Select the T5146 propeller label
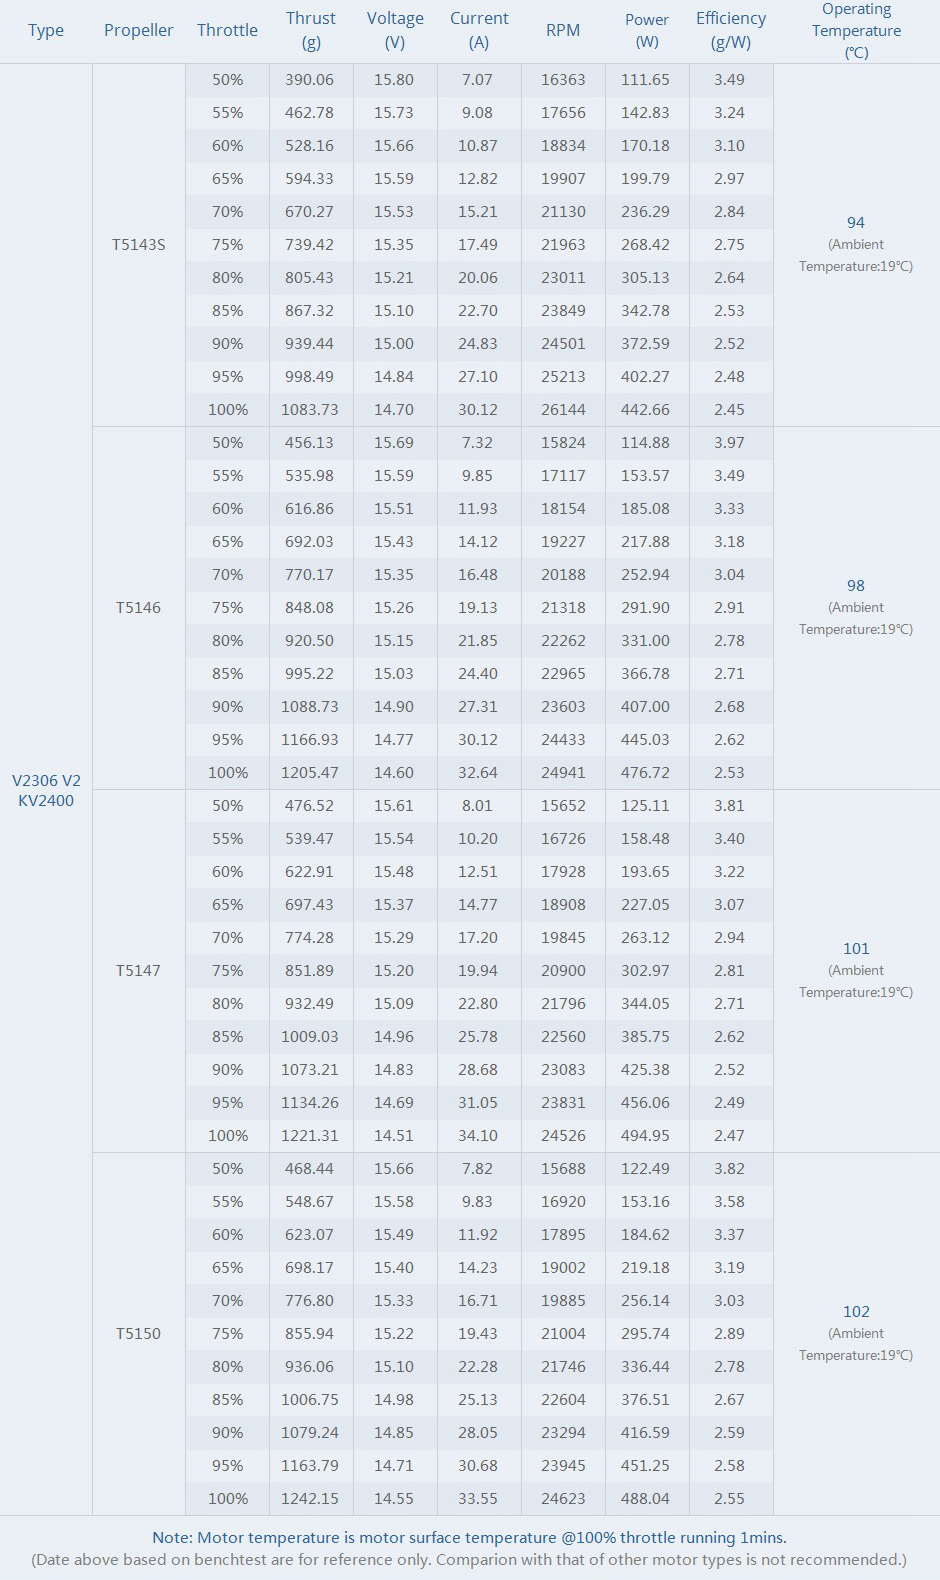940x1580 pixels. coord(138,608)
